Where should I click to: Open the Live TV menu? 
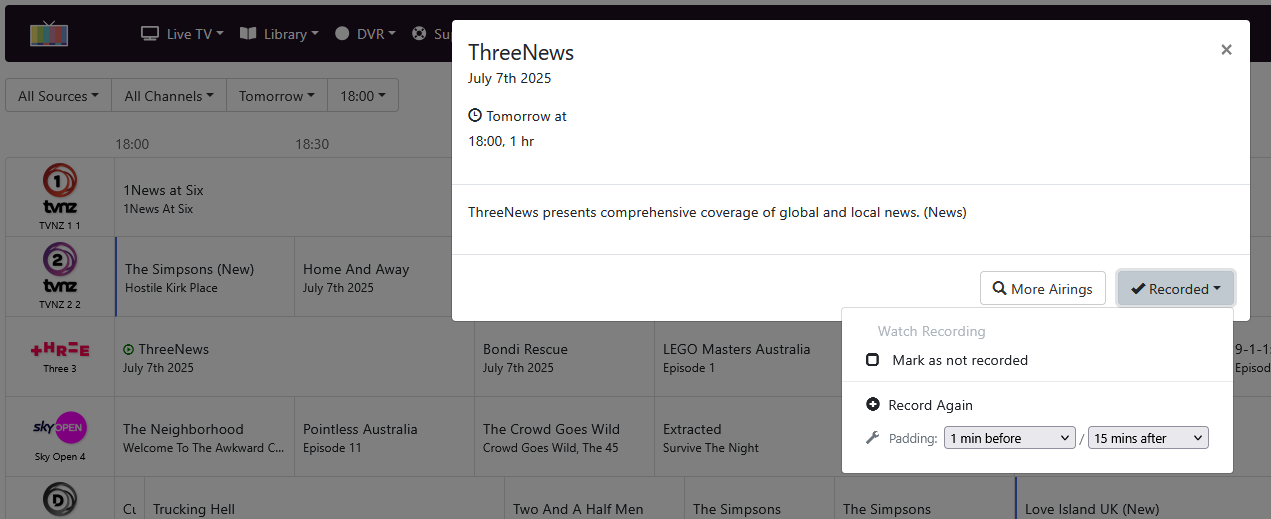[182, 34]
